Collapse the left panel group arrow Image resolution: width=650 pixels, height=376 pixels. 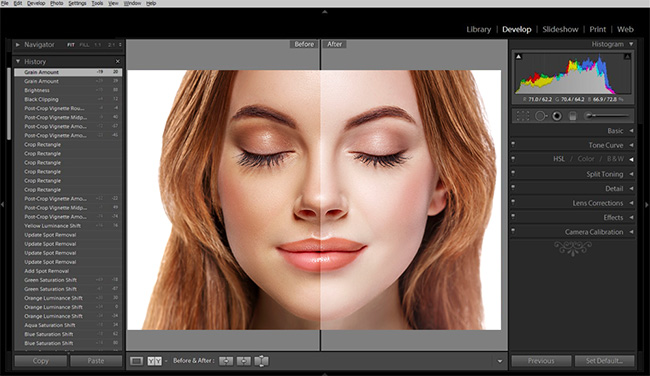click(x=2, y=204)
